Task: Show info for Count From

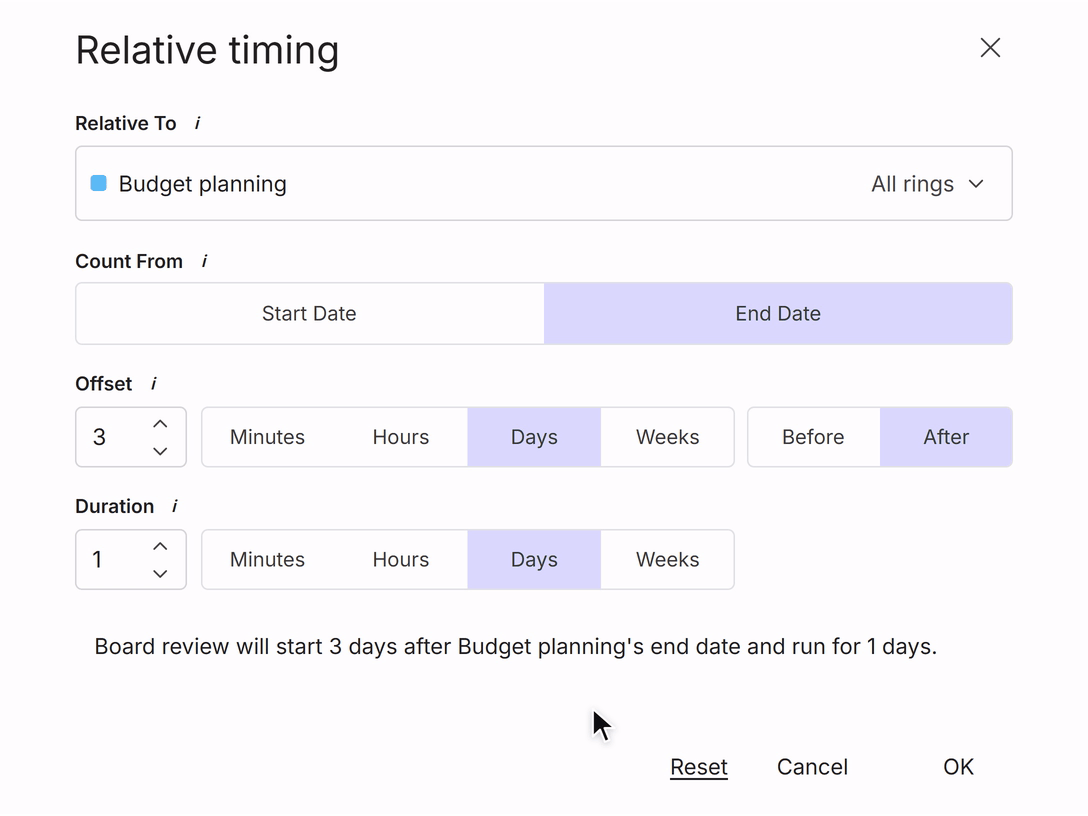Action: point(205,262)
